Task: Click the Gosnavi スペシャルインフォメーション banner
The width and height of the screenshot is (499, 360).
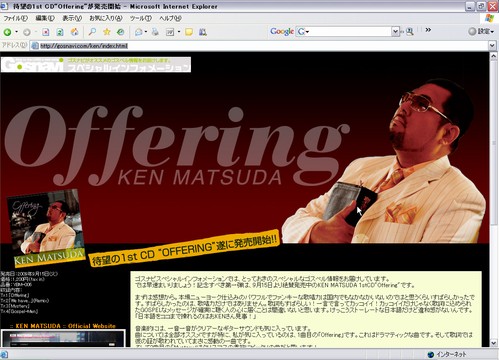Action: pos(96,65)
